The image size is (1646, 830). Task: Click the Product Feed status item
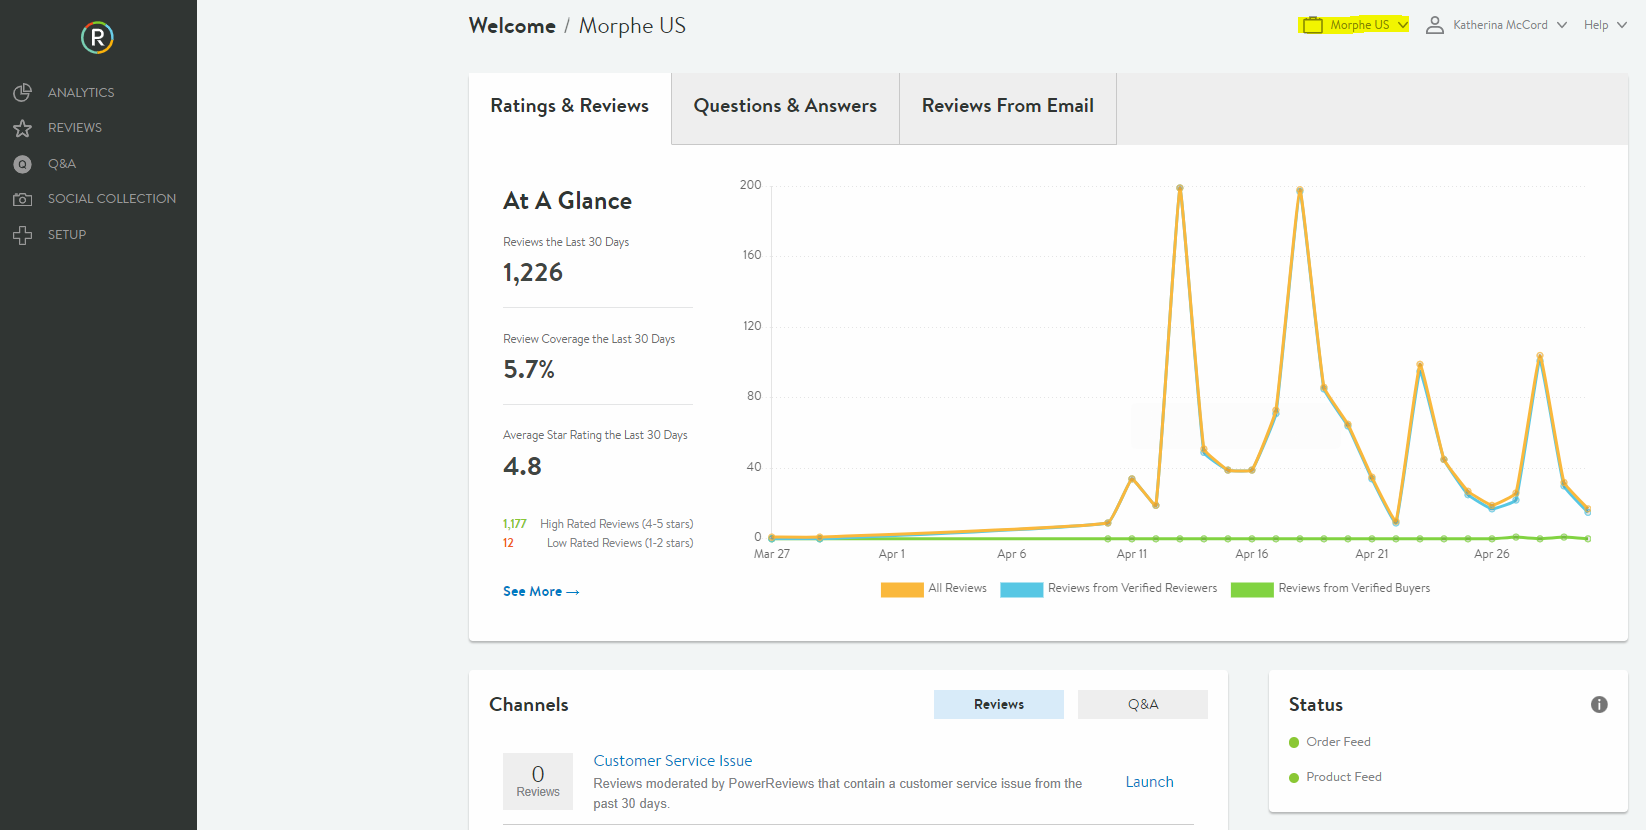point(1335,777)
